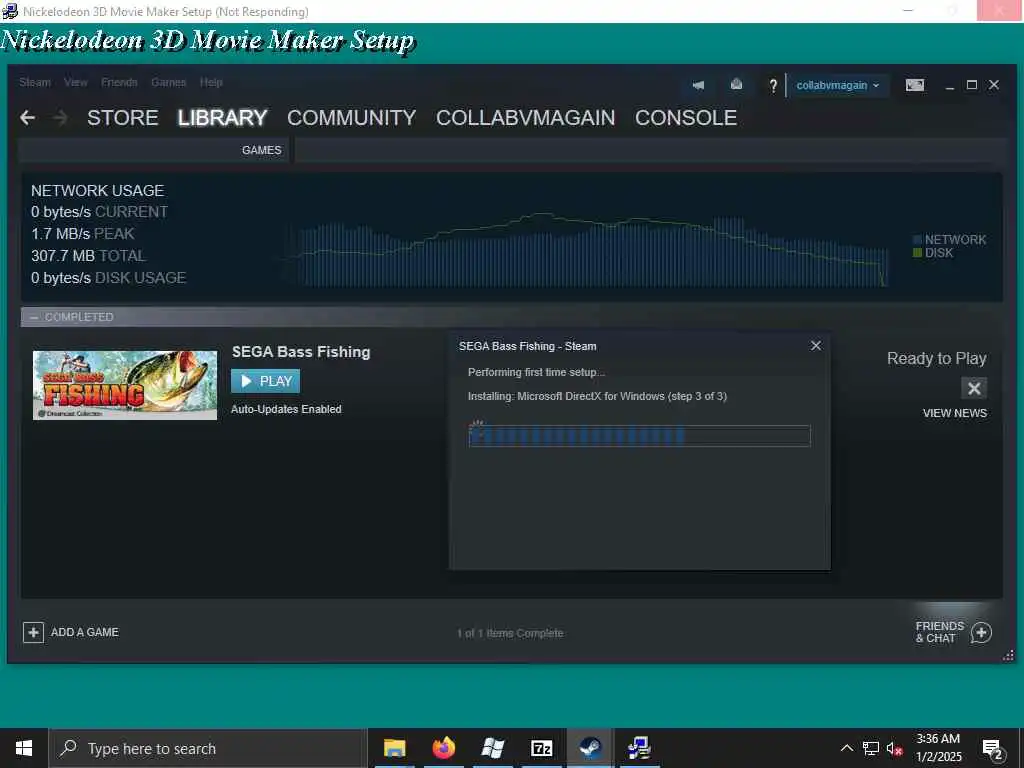Click the muted volume tray icon
Viewport: 1024px width, 768px height.
click(x=894, y=748)
